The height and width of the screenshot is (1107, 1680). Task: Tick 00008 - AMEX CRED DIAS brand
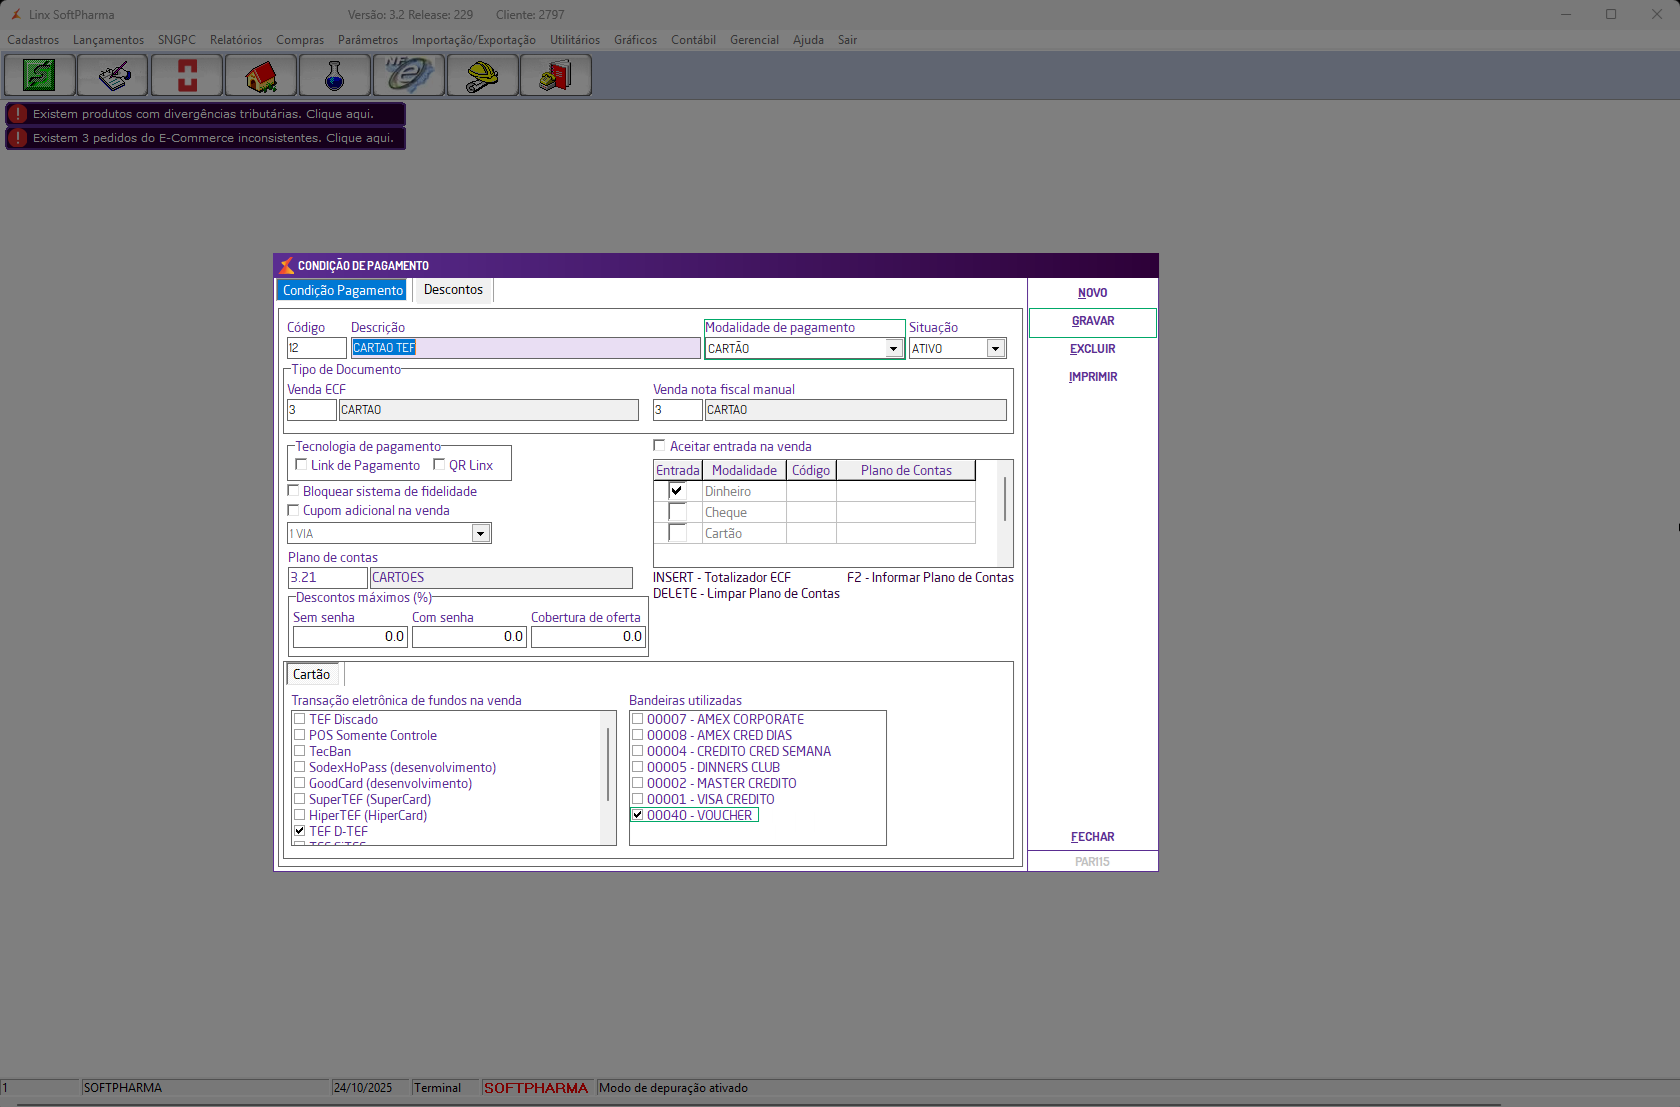point(637,735)
